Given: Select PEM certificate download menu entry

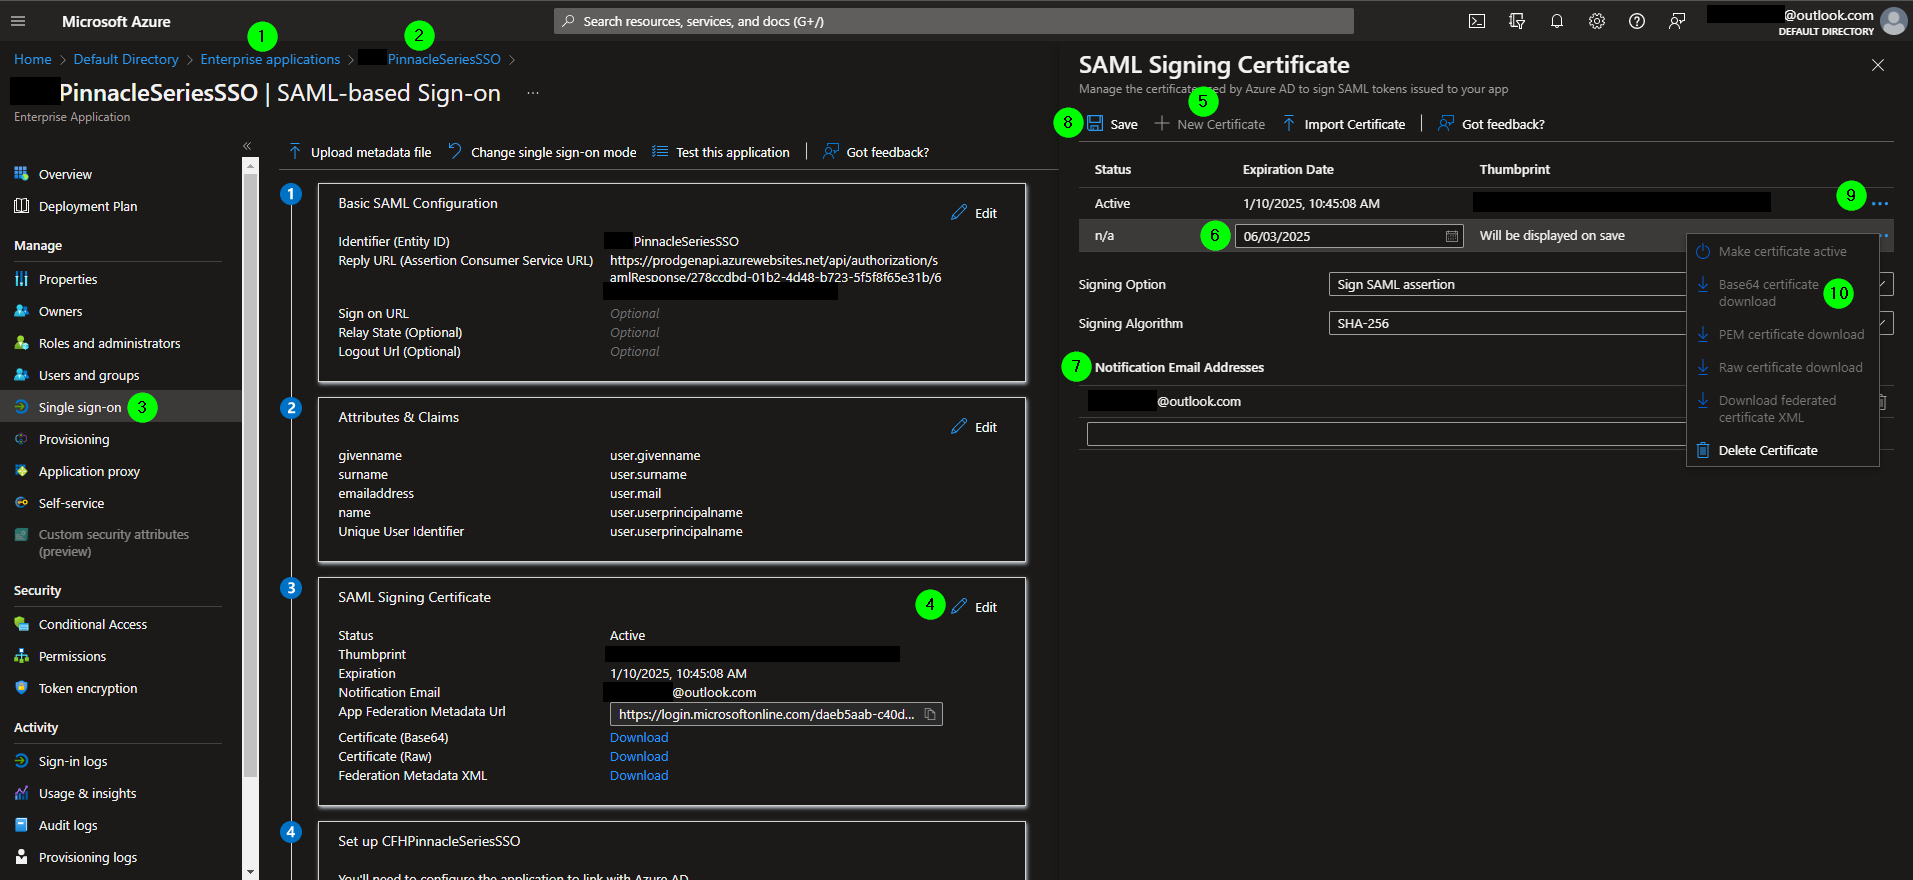Looking at the screenshot, I should point(1782,334).
